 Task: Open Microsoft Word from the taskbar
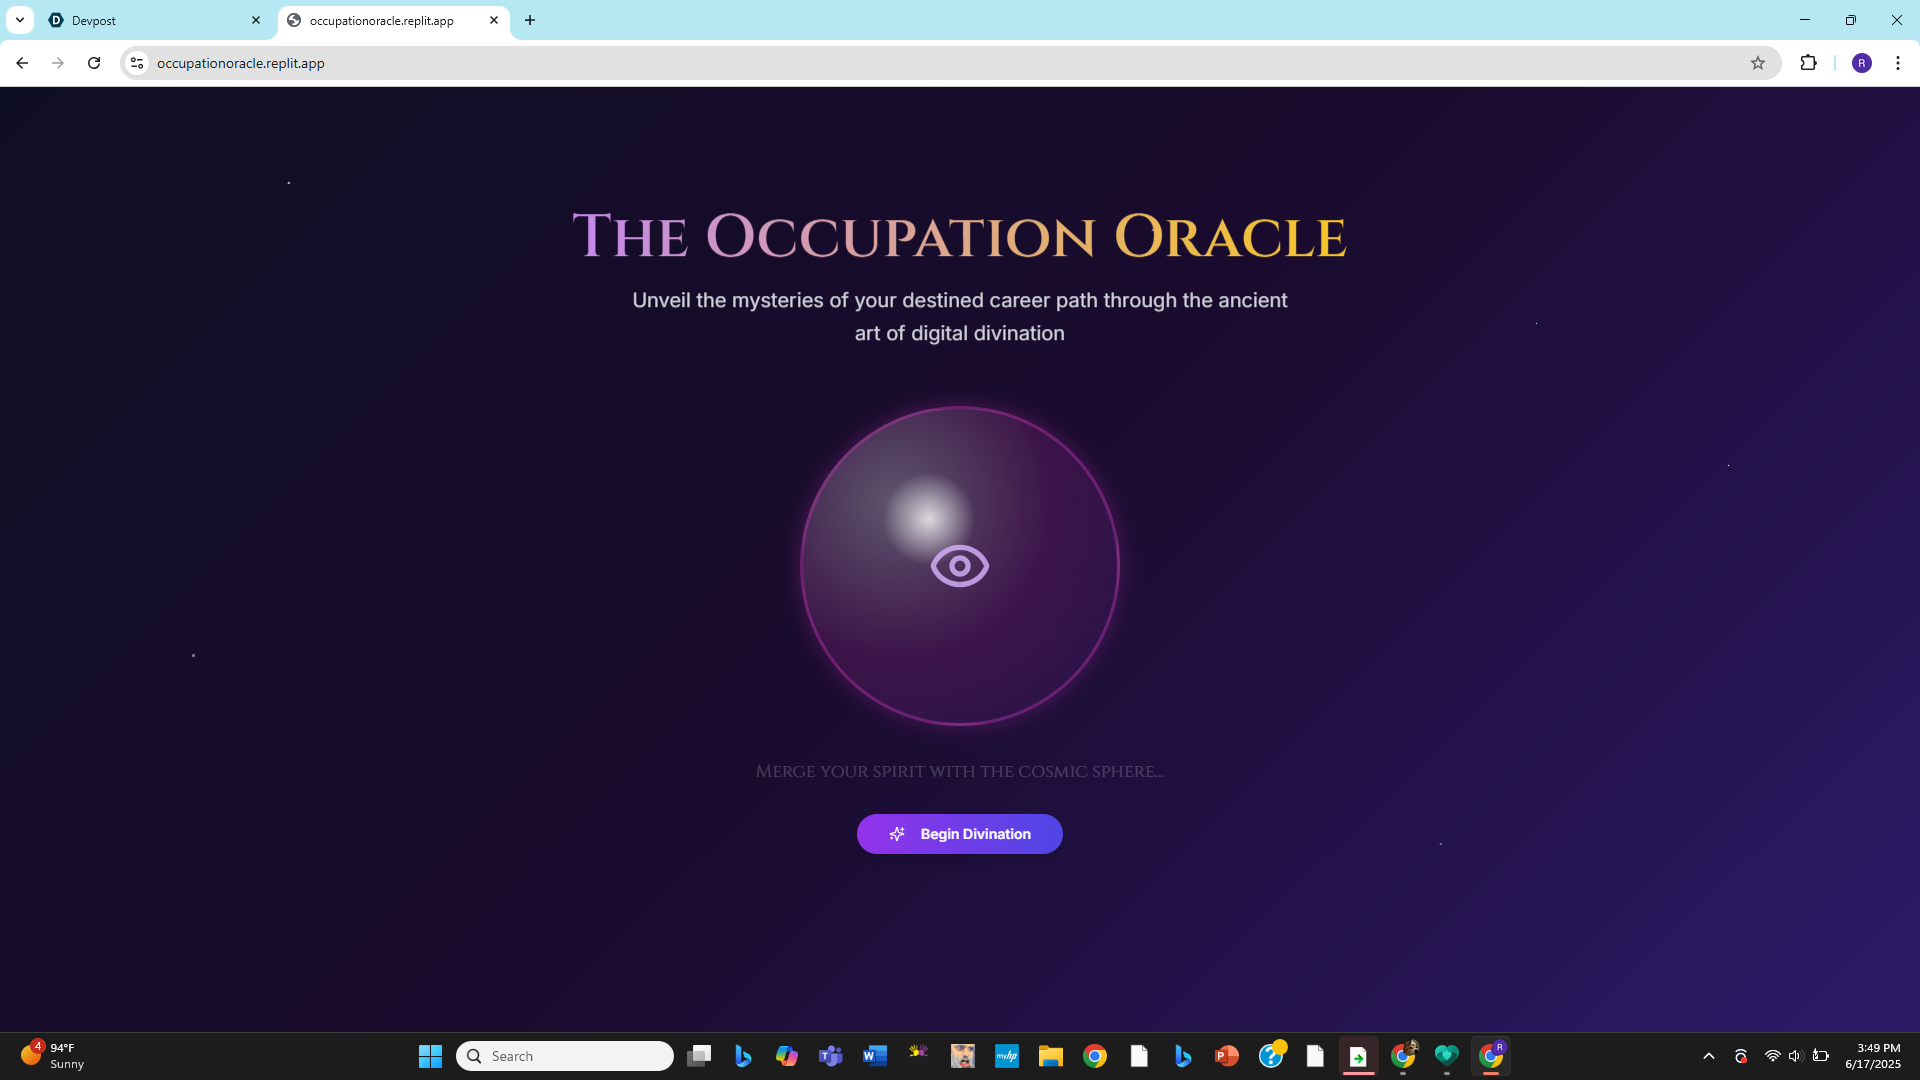(x=874, y=1056)
